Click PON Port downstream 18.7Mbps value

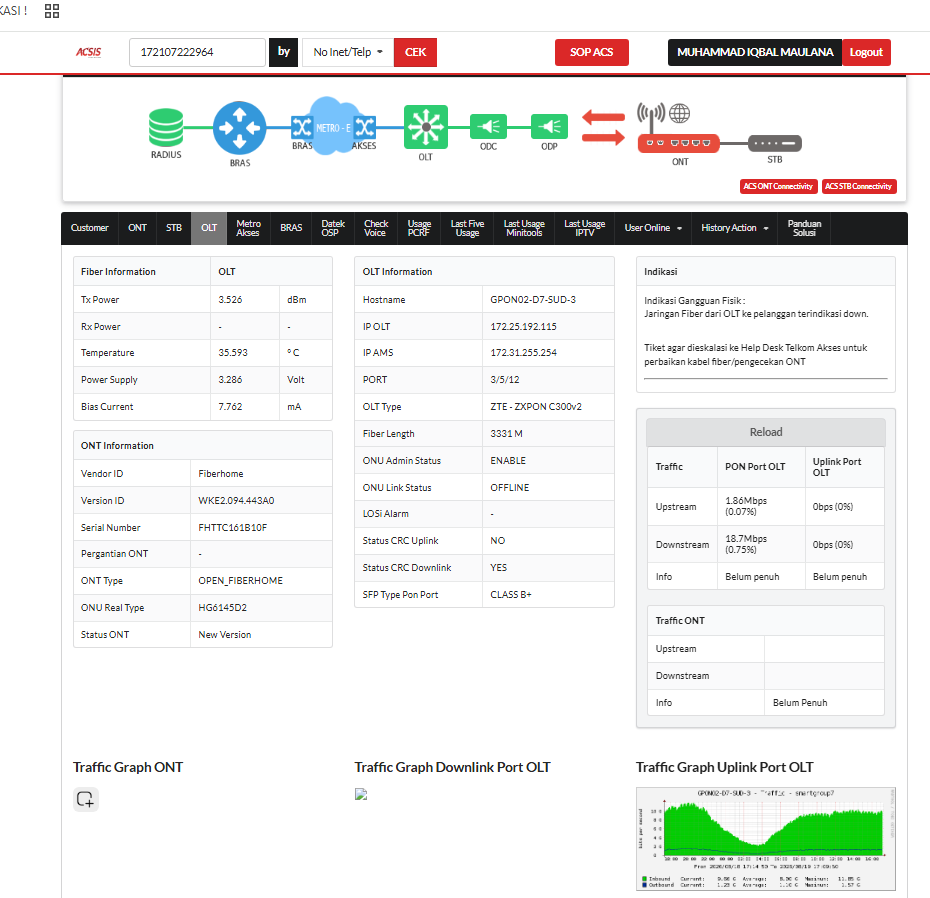pyautogui.click(x=746, y=544)
